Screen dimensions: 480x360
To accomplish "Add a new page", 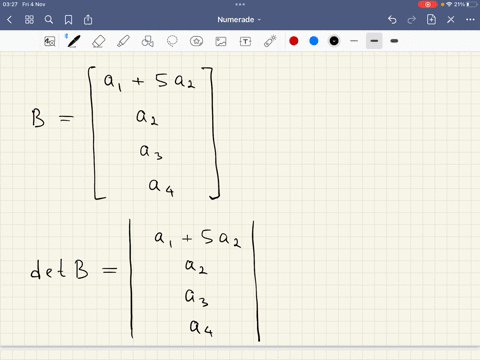I will click(x=431, y=20).
